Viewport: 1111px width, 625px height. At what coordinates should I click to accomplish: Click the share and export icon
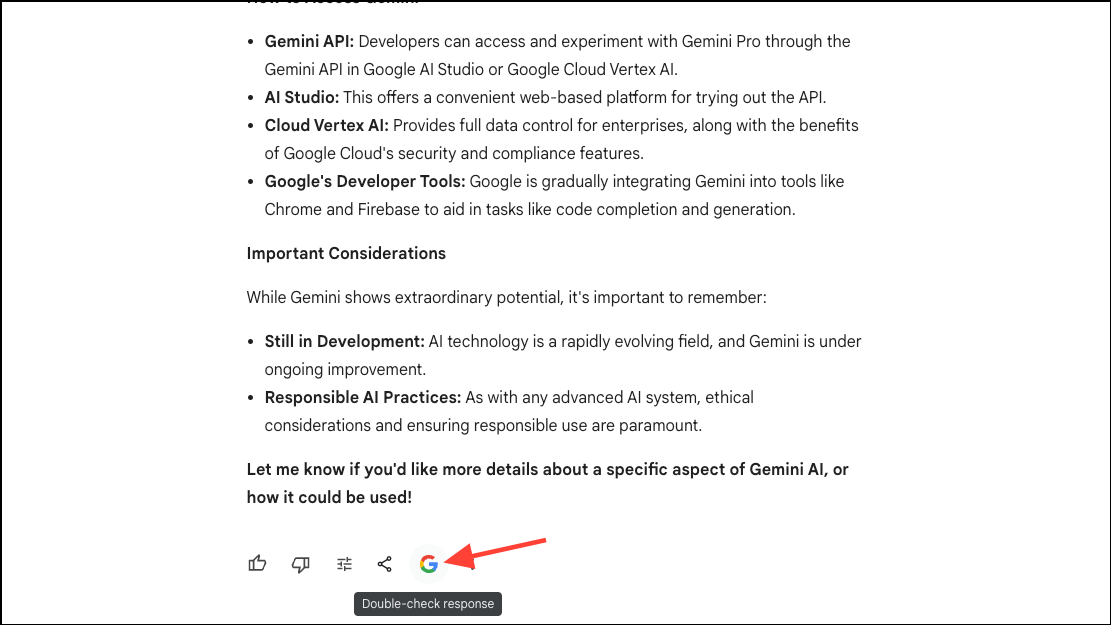coord(385,563)
